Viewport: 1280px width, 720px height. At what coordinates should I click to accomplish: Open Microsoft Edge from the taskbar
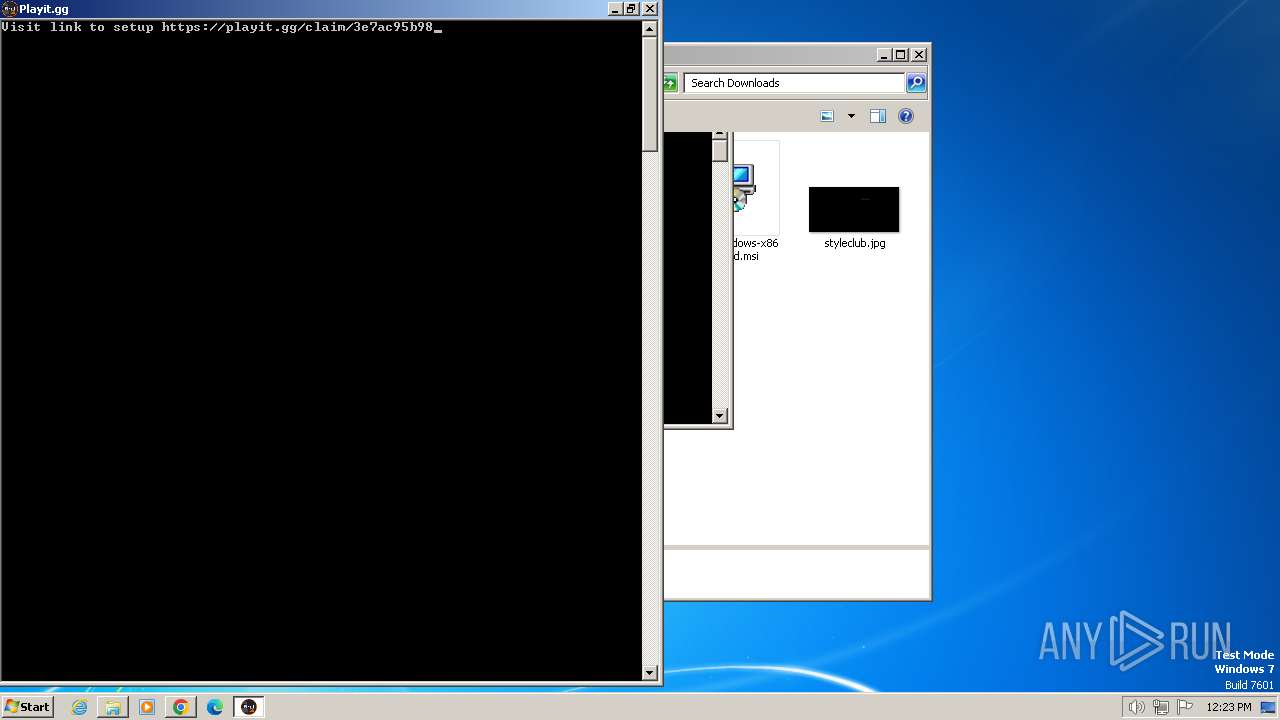coord(215,707)
